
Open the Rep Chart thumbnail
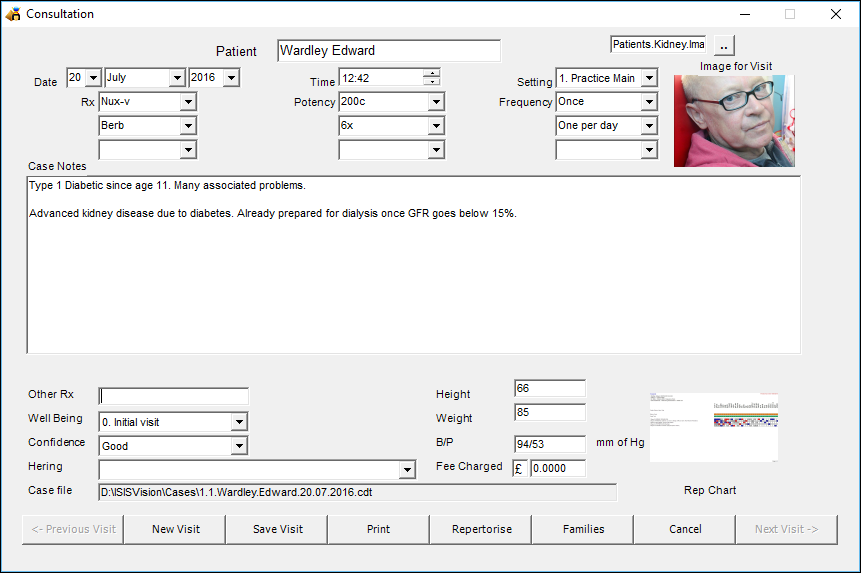click(x=714, y=427)
